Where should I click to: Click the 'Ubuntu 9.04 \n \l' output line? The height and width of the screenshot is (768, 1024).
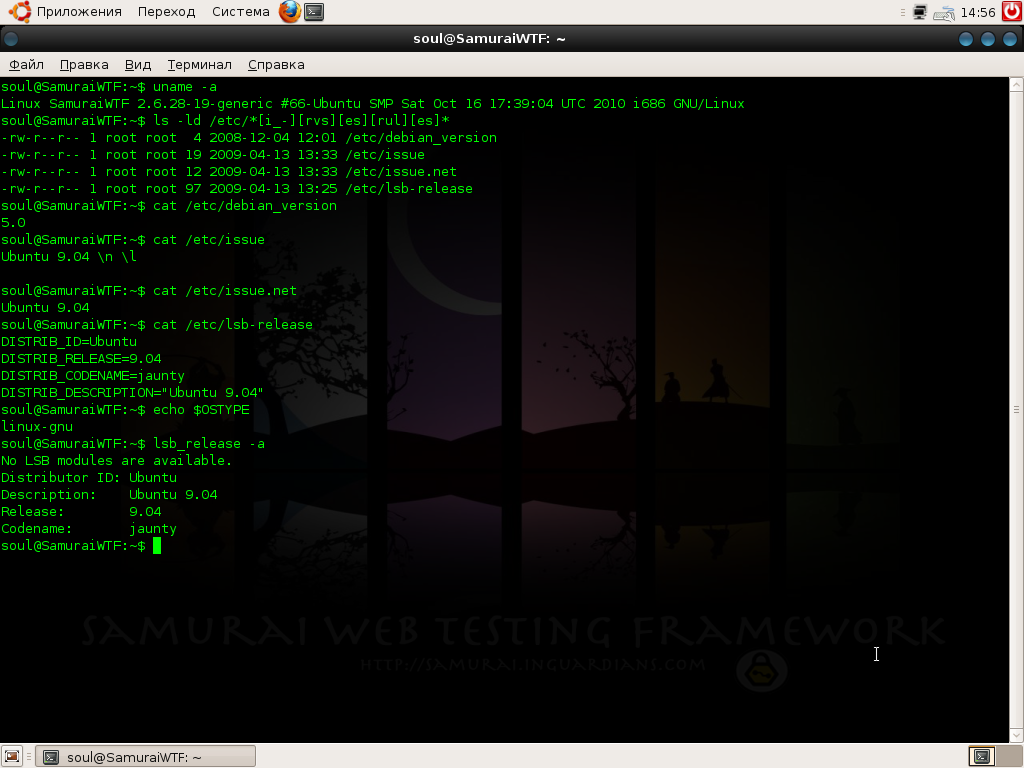tap(69, 257)
